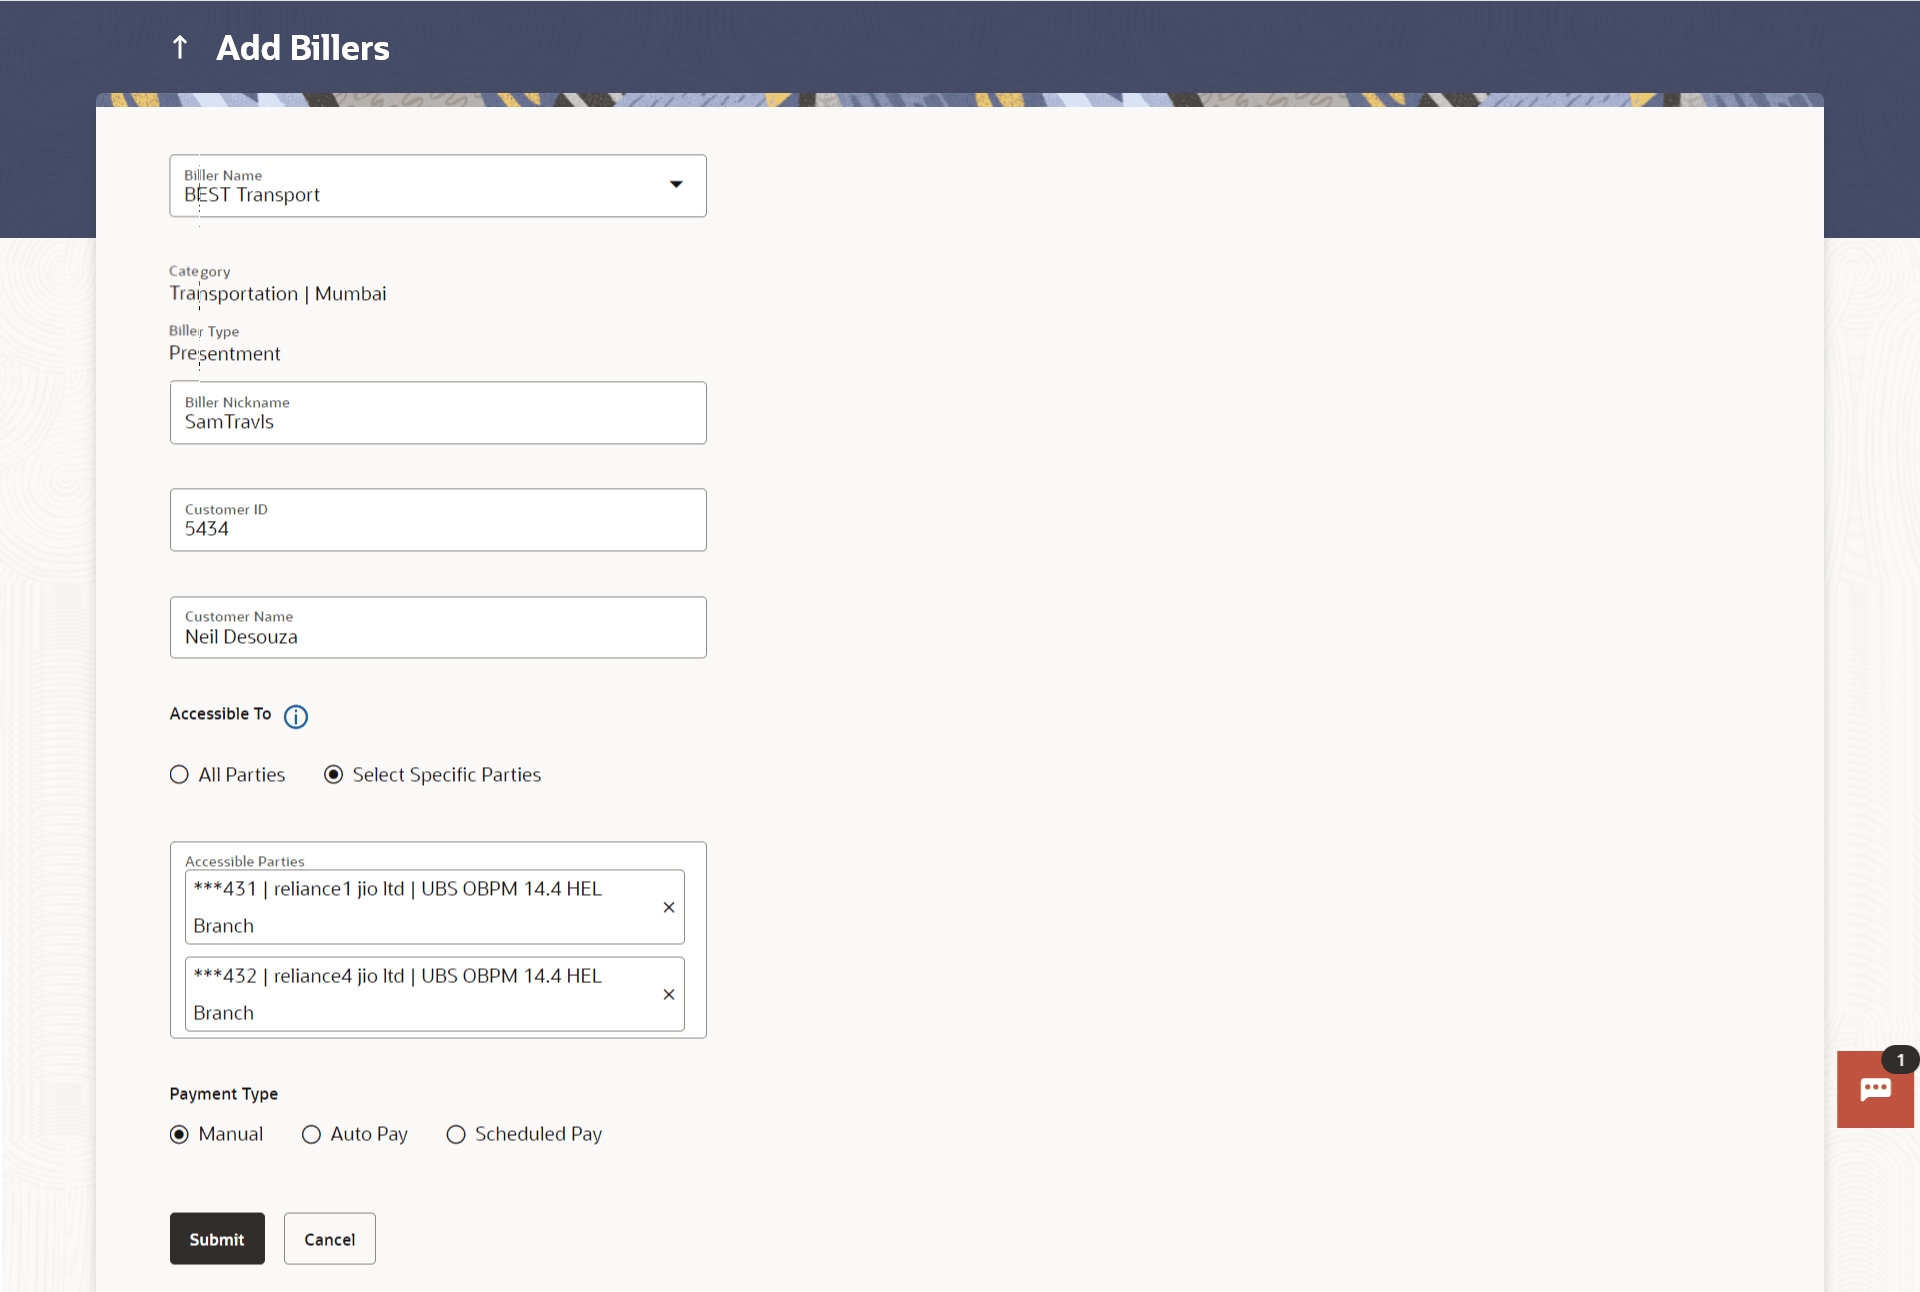1920x1292 pixels.
Task: Click the back arrow beside Add Billers
Action: [x=180, y=47]
